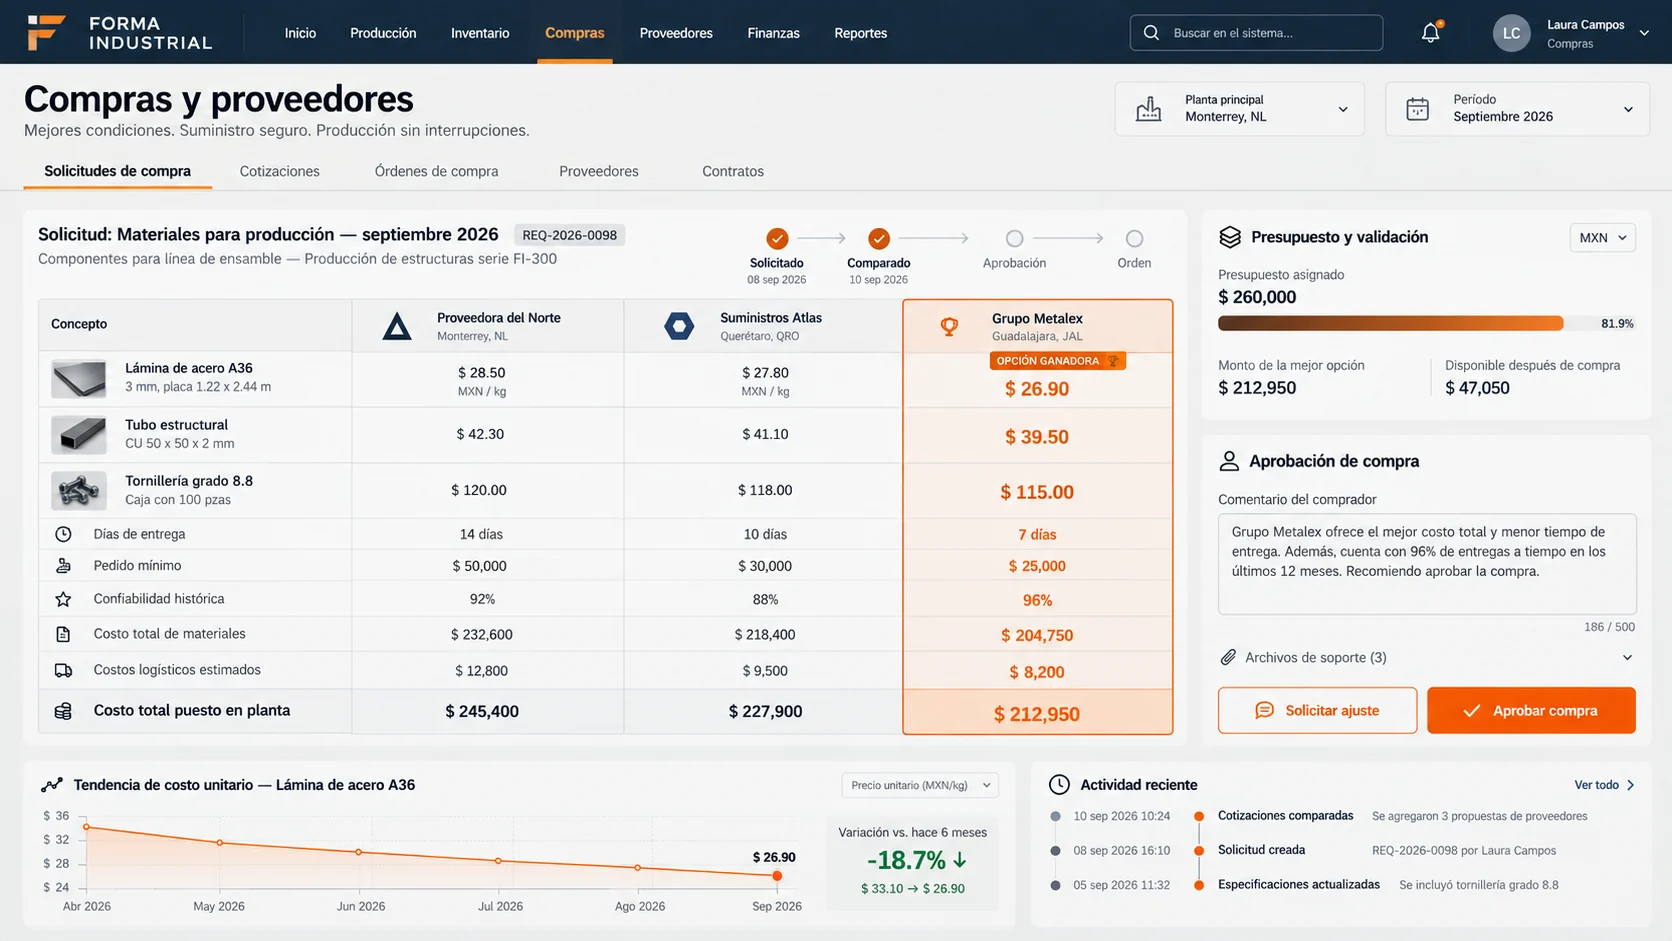Click the clock icon beside Días de entrega
Image resolution: width=1672 pixels, height=941 pixels.
(63, 534)
